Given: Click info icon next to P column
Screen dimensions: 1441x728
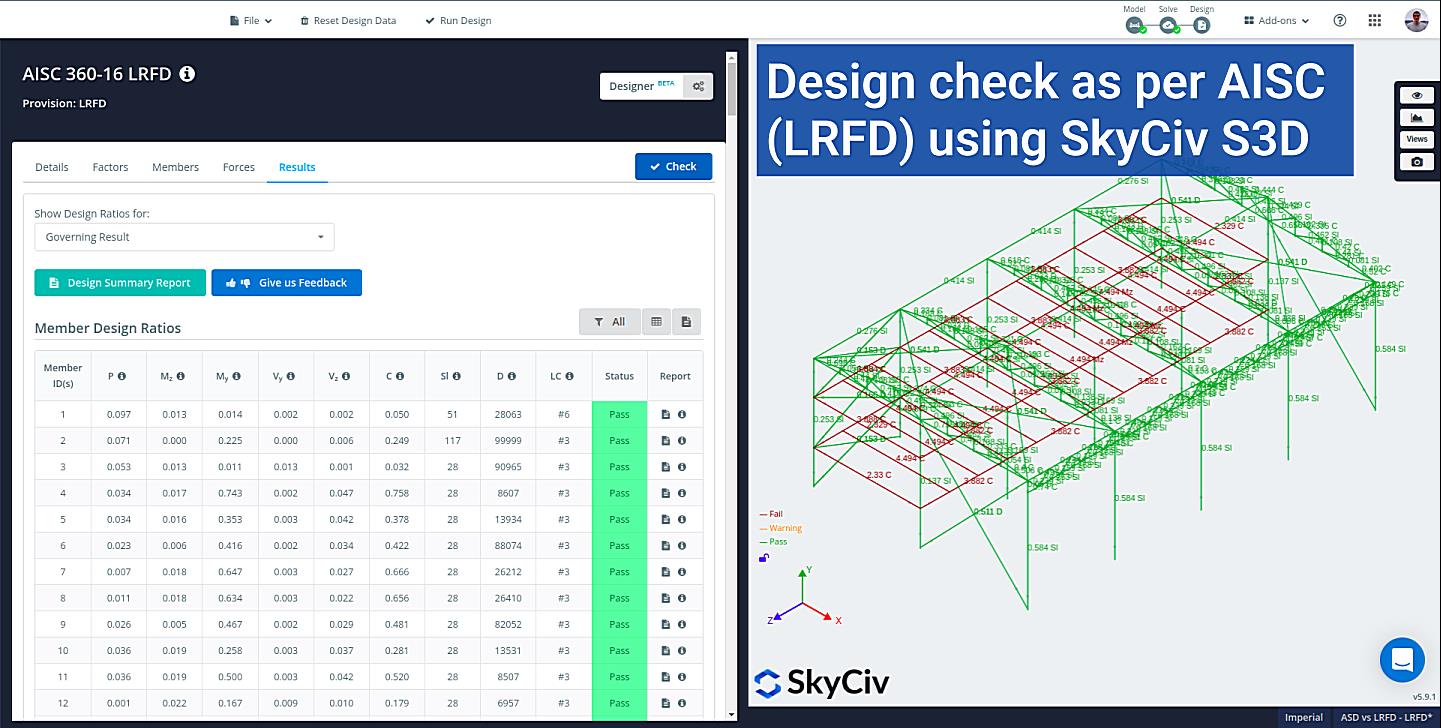Looking at the screenshot, I should [122, 377].
